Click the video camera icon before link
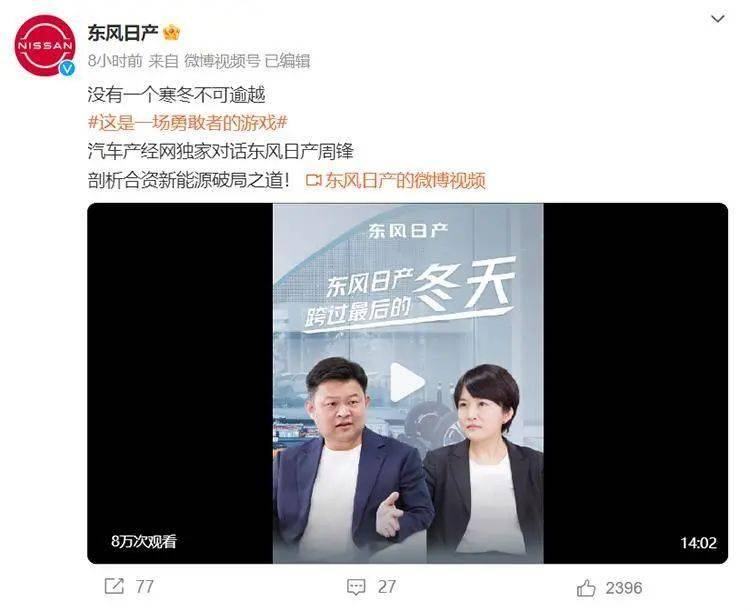Viewport: 750px width, 611px height. (314, 180)
